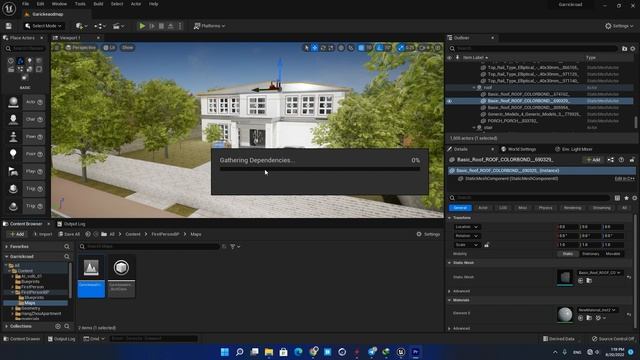The height and width of the screenshot is (360, 640).
Task: Switch to the Env. Light Mixer tab
Action: (573, 149)
